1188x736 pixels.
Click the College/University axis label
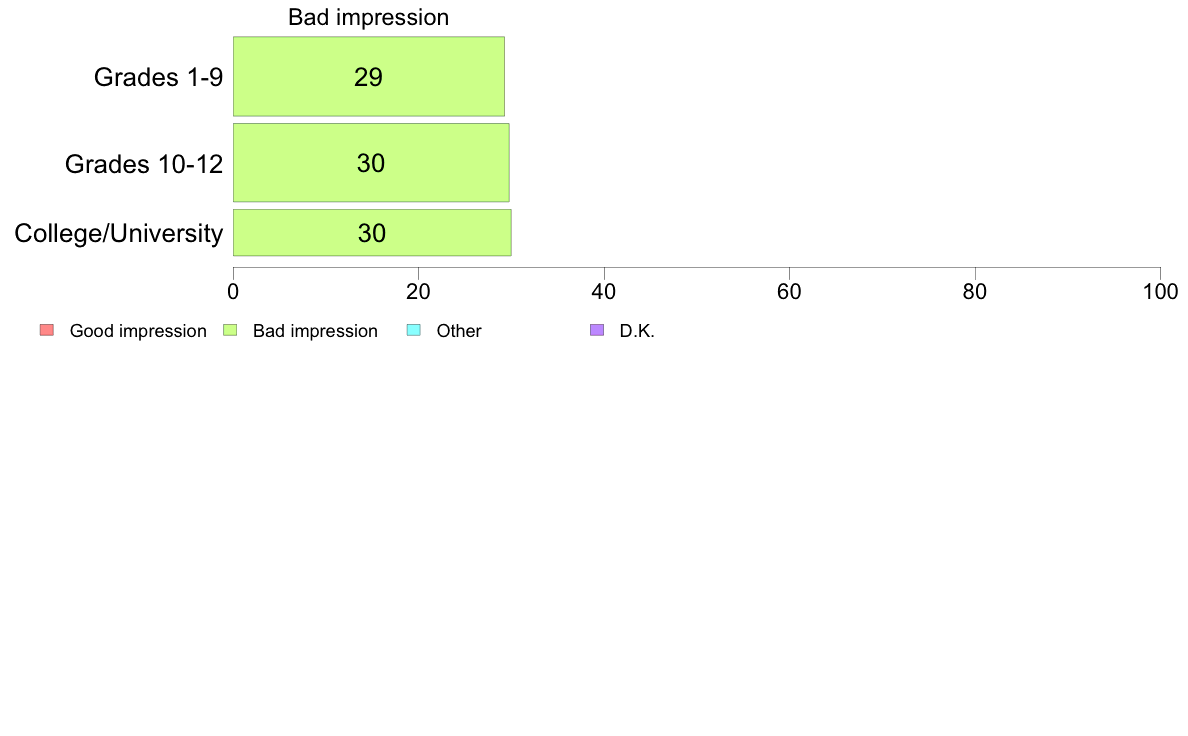coord(119,233)
